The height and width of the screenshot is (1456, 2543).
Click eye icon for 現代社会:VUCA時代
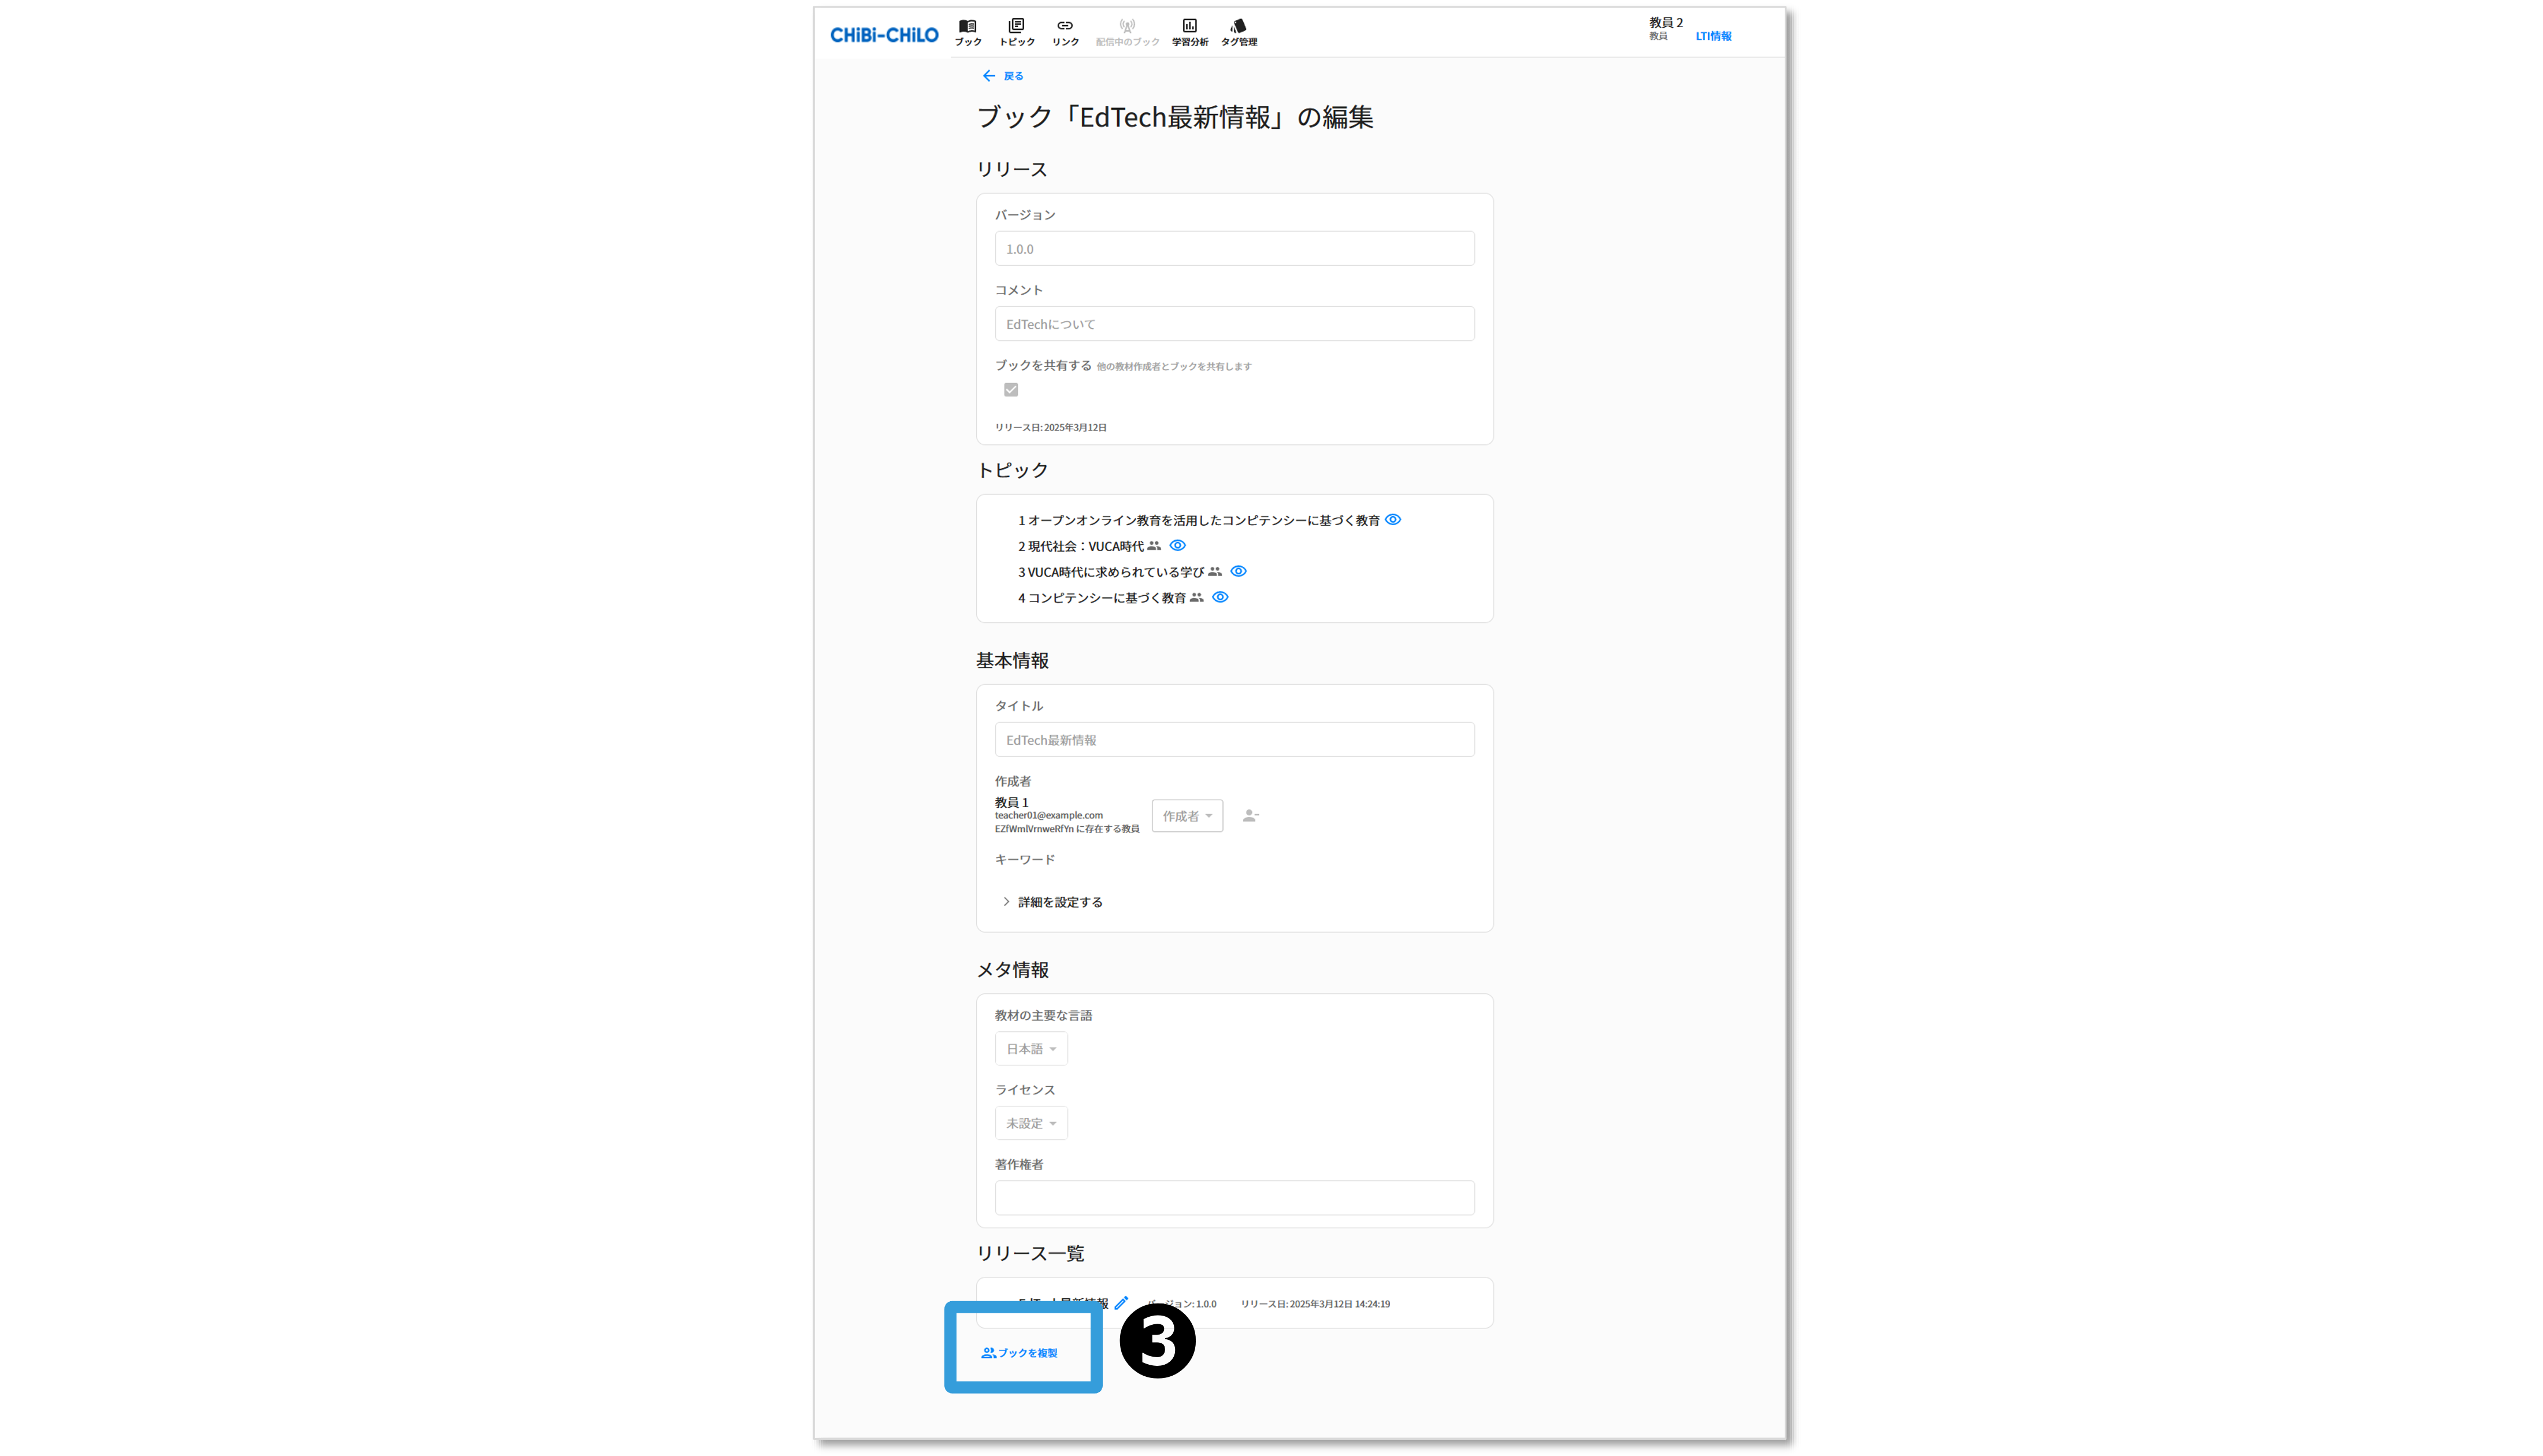tap(1178, 546)
